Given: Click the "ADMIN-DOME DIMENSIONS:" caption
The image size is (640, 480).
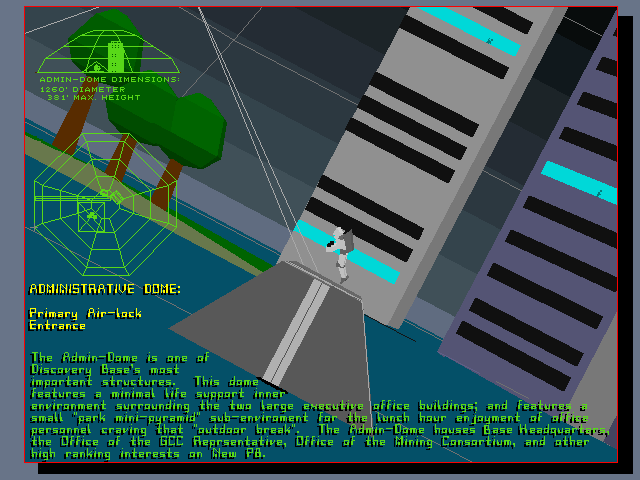Looking at the screenshot, I should [109, 79].
